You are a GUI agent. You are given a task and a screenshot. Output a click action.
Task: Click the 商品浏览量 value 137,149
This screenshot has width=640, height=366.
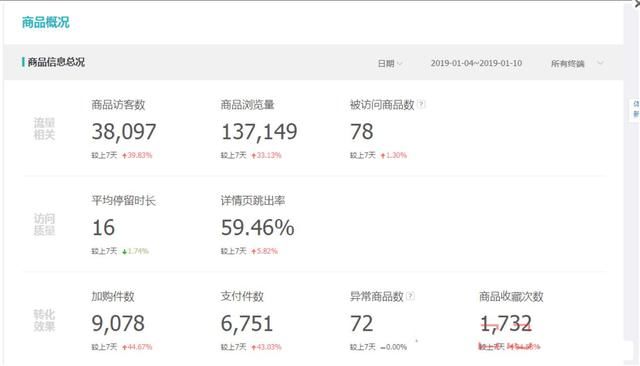pyautogui.click(x=259, y=132)
